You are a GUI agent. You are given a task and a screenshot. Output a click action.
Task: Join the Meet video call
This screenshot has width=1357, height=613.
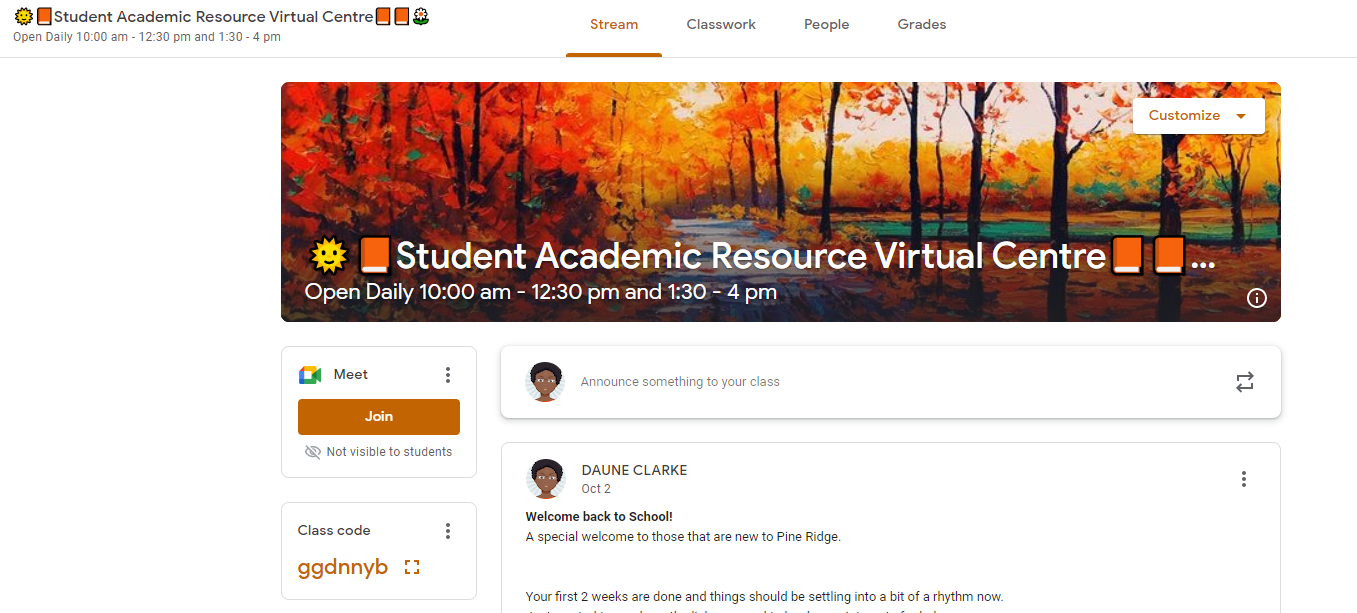coord(379,417)
